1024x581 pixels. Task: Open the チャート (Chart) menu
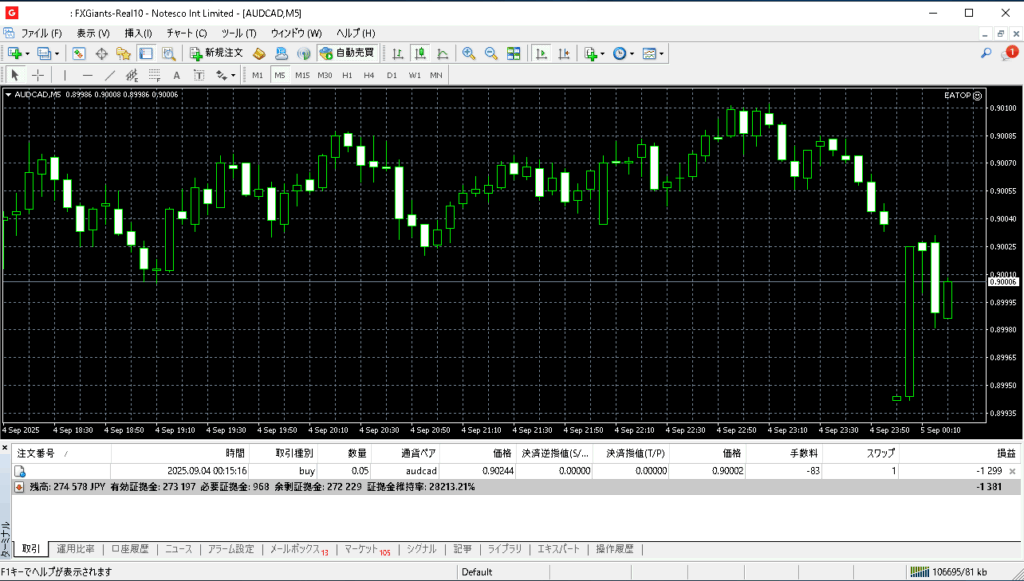pos(186,33)
